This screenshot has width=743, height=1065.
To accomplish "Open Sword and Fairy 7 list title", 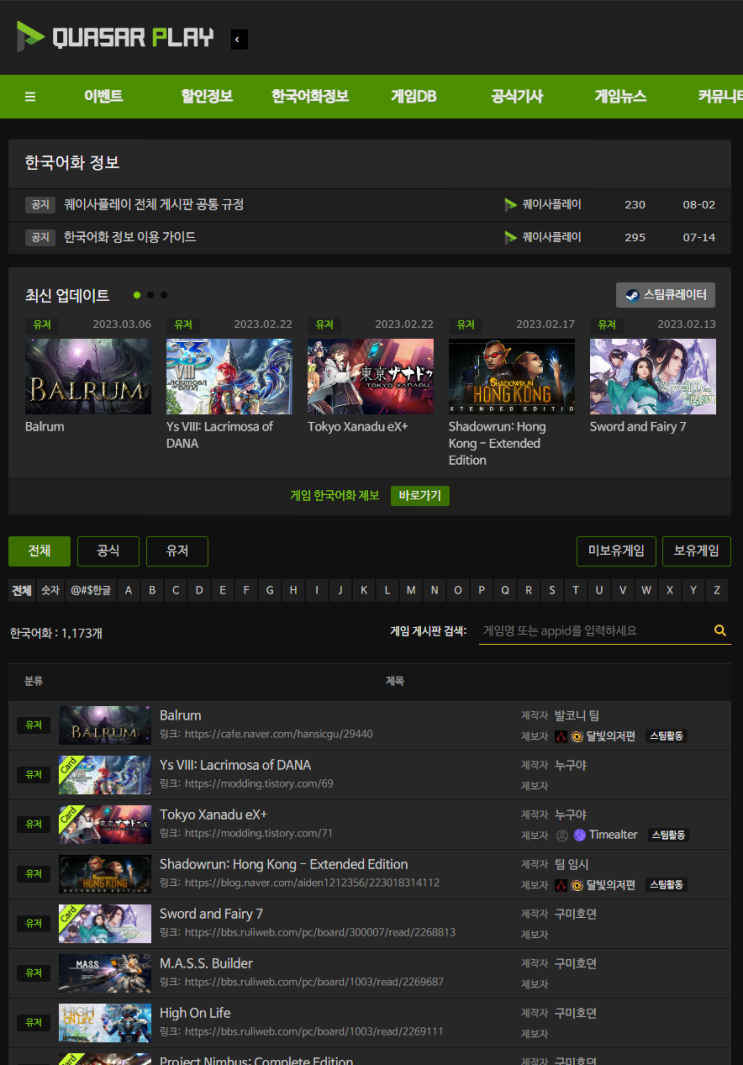I will coord(211,914).
